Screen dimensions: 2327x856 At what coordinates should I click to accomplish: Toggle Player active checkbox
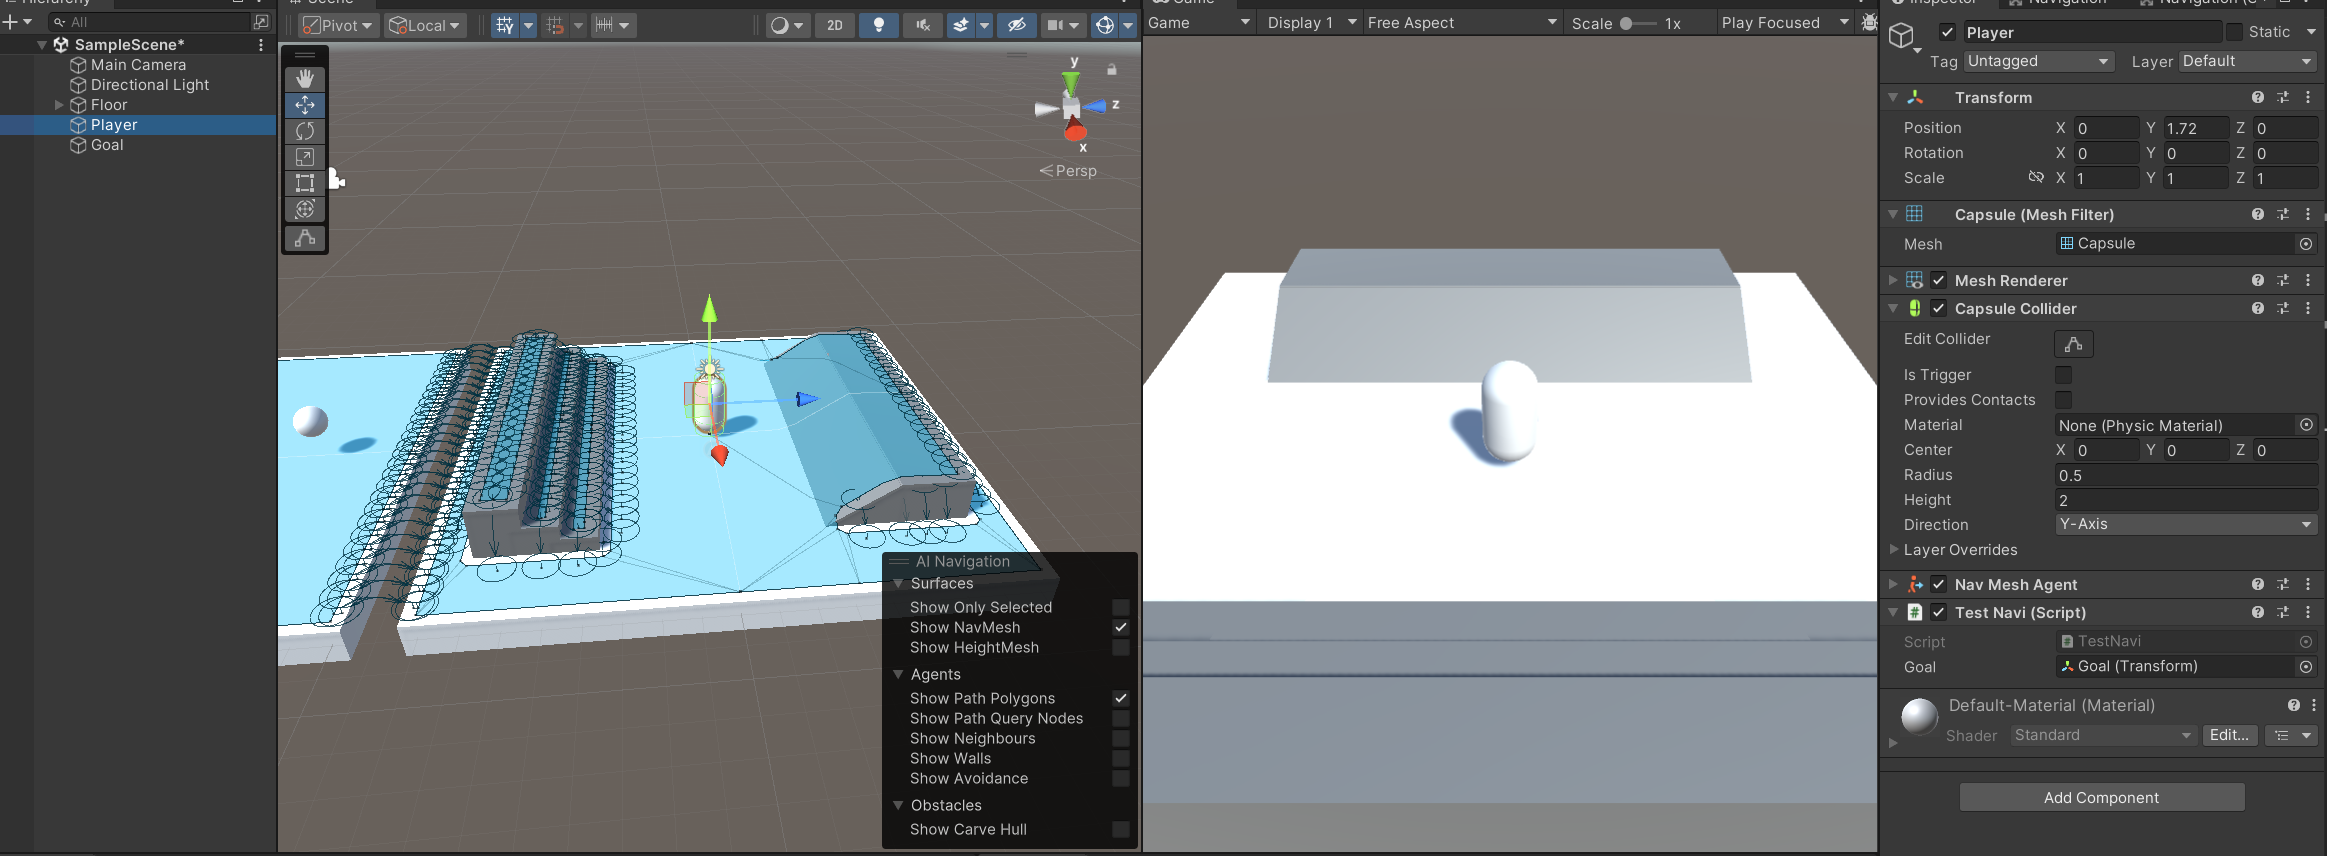pos(1947,32)
